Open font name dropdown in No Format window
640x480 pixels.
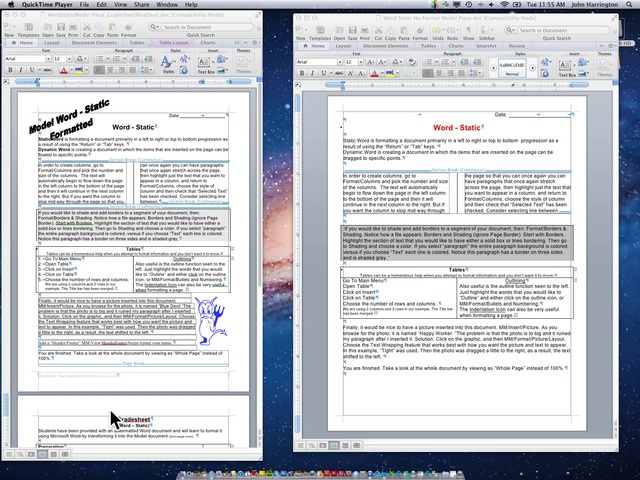point(340,62)
